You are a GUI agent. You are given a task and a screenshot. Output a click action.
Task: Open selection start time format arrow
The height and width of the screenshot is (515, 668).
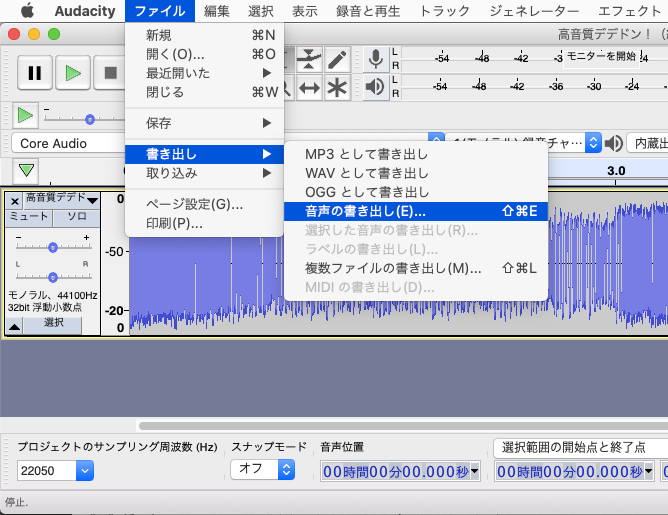648,471
